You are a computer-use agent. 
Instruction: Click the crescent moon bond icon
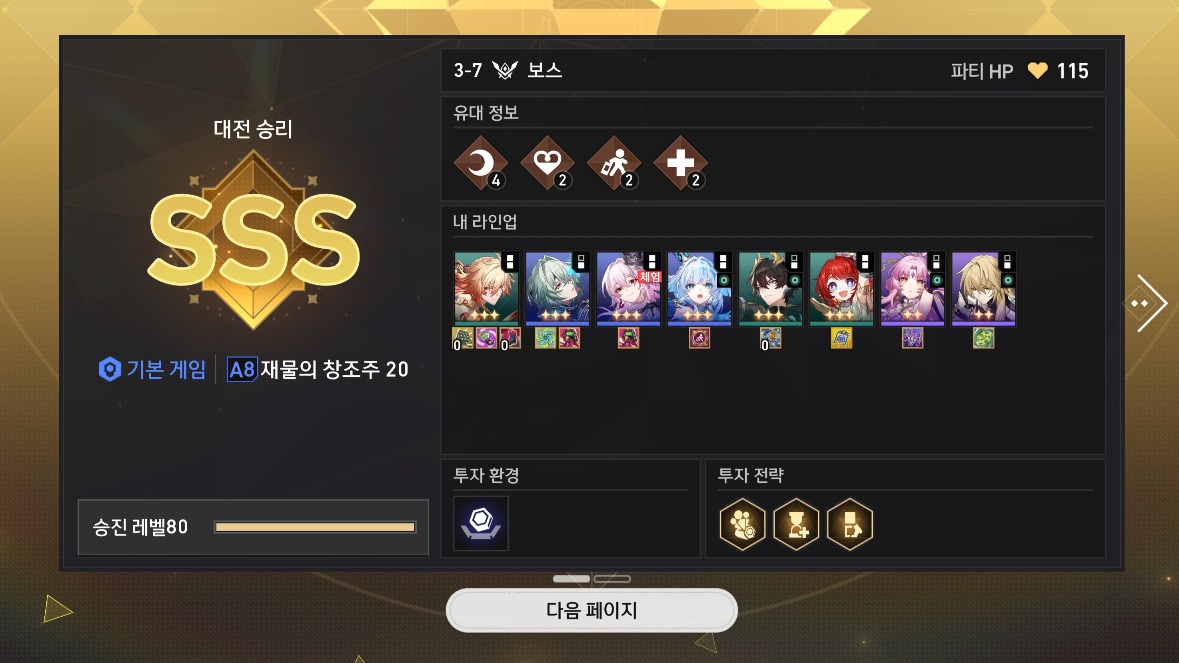tap(481, 162)
